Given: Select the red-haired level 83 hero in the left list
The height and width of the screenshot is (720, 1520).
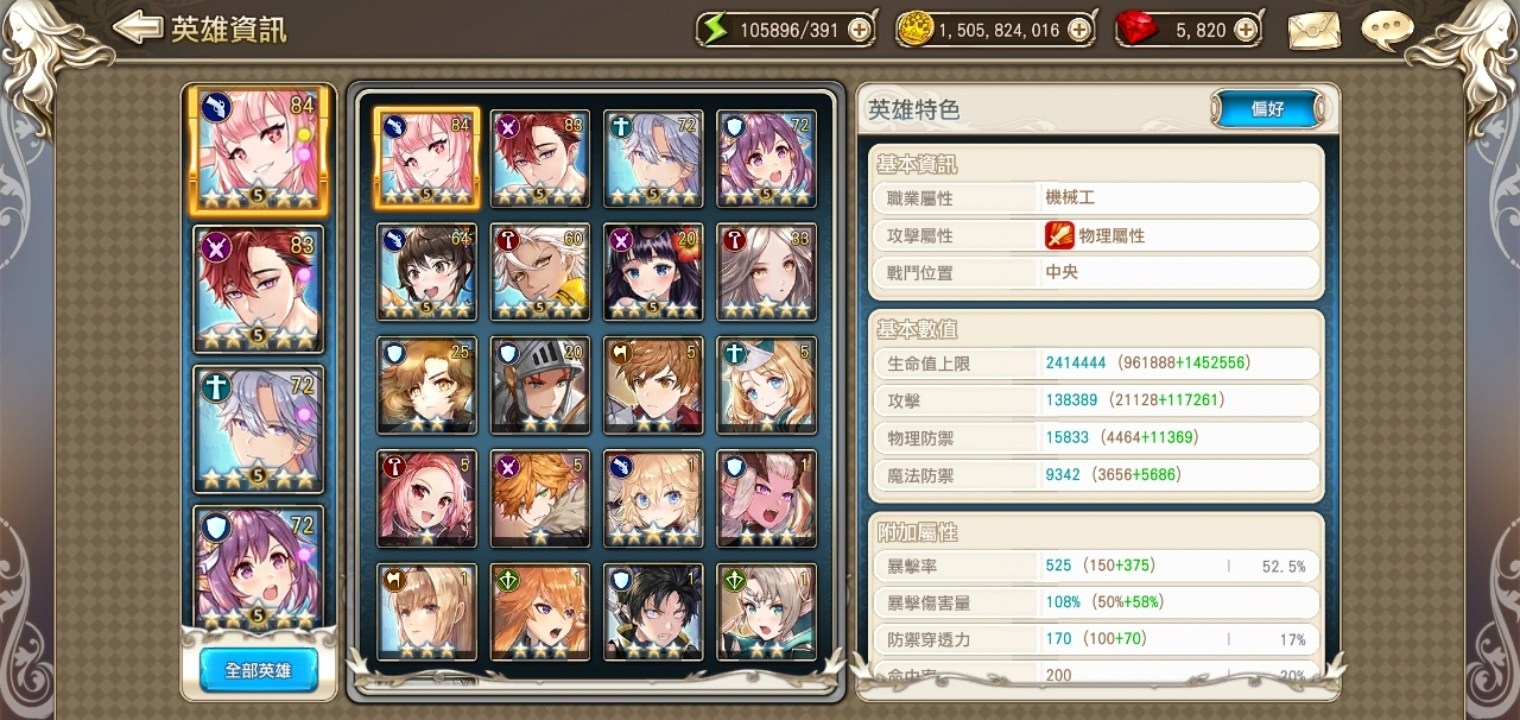Looking at the screenshot, I should [x=258, y=289].
